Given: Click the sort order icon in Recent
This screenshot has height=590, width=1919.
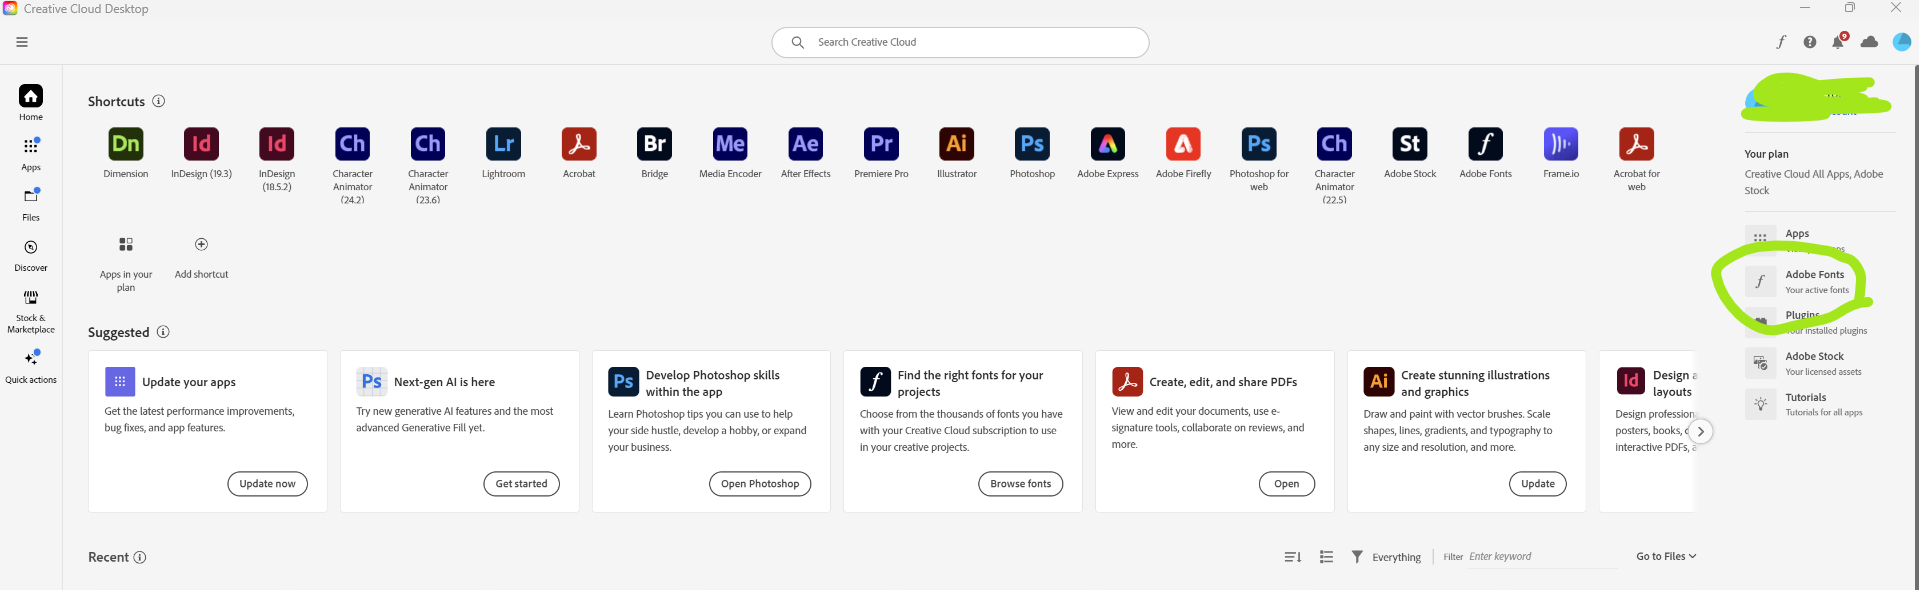Looking at the screenshot, I should pos(1293,557).
